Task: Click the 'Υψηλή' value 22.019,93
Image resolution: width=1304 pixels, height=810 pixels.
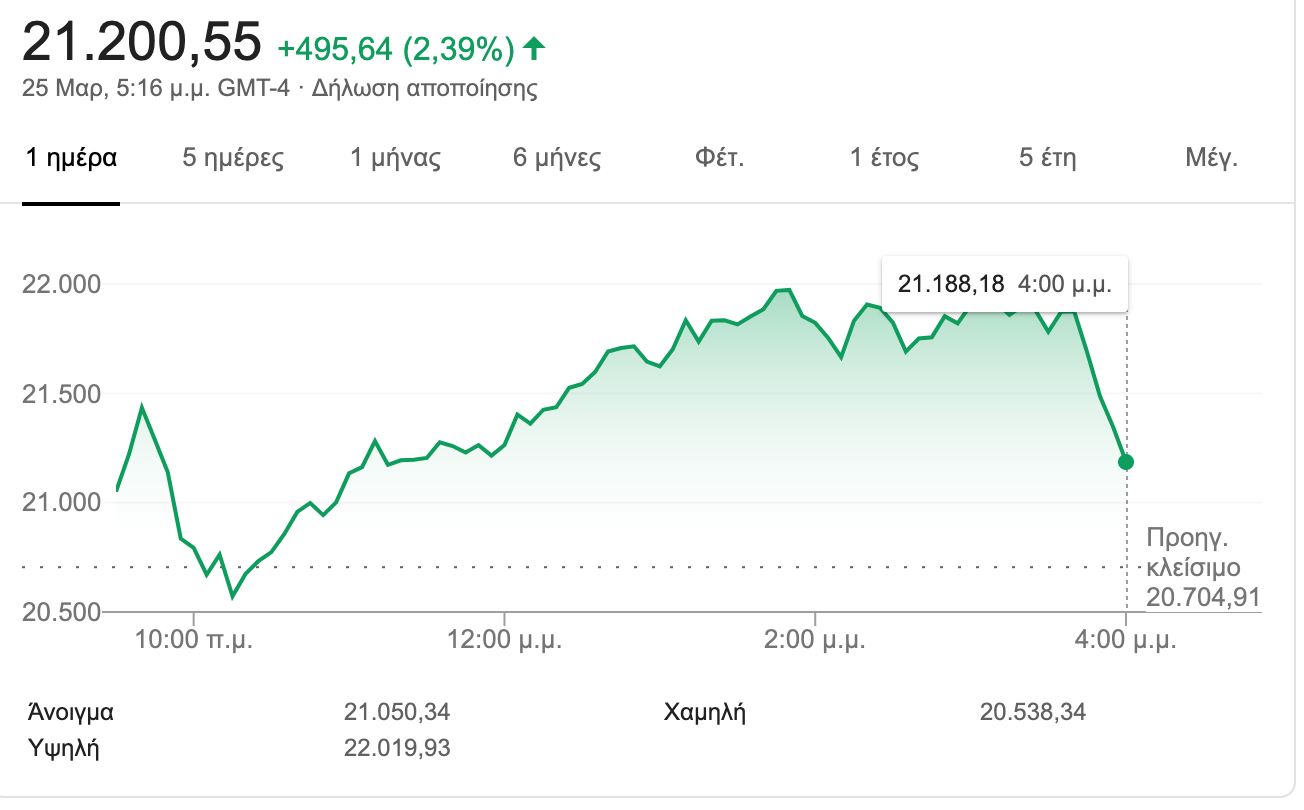Action: tap(397, 747)
